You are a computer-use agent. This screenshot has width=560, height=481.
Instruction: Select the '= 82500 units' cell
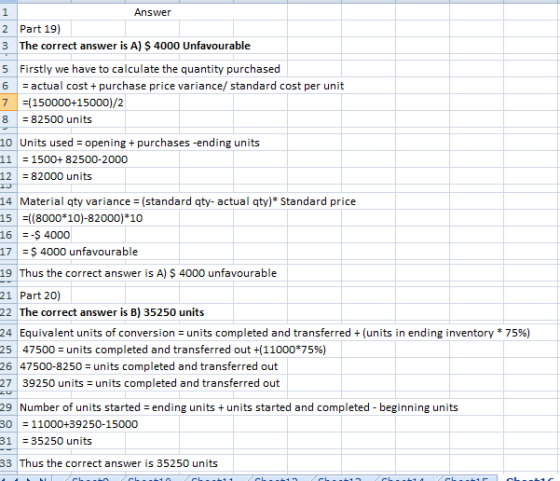coord(57,119)
